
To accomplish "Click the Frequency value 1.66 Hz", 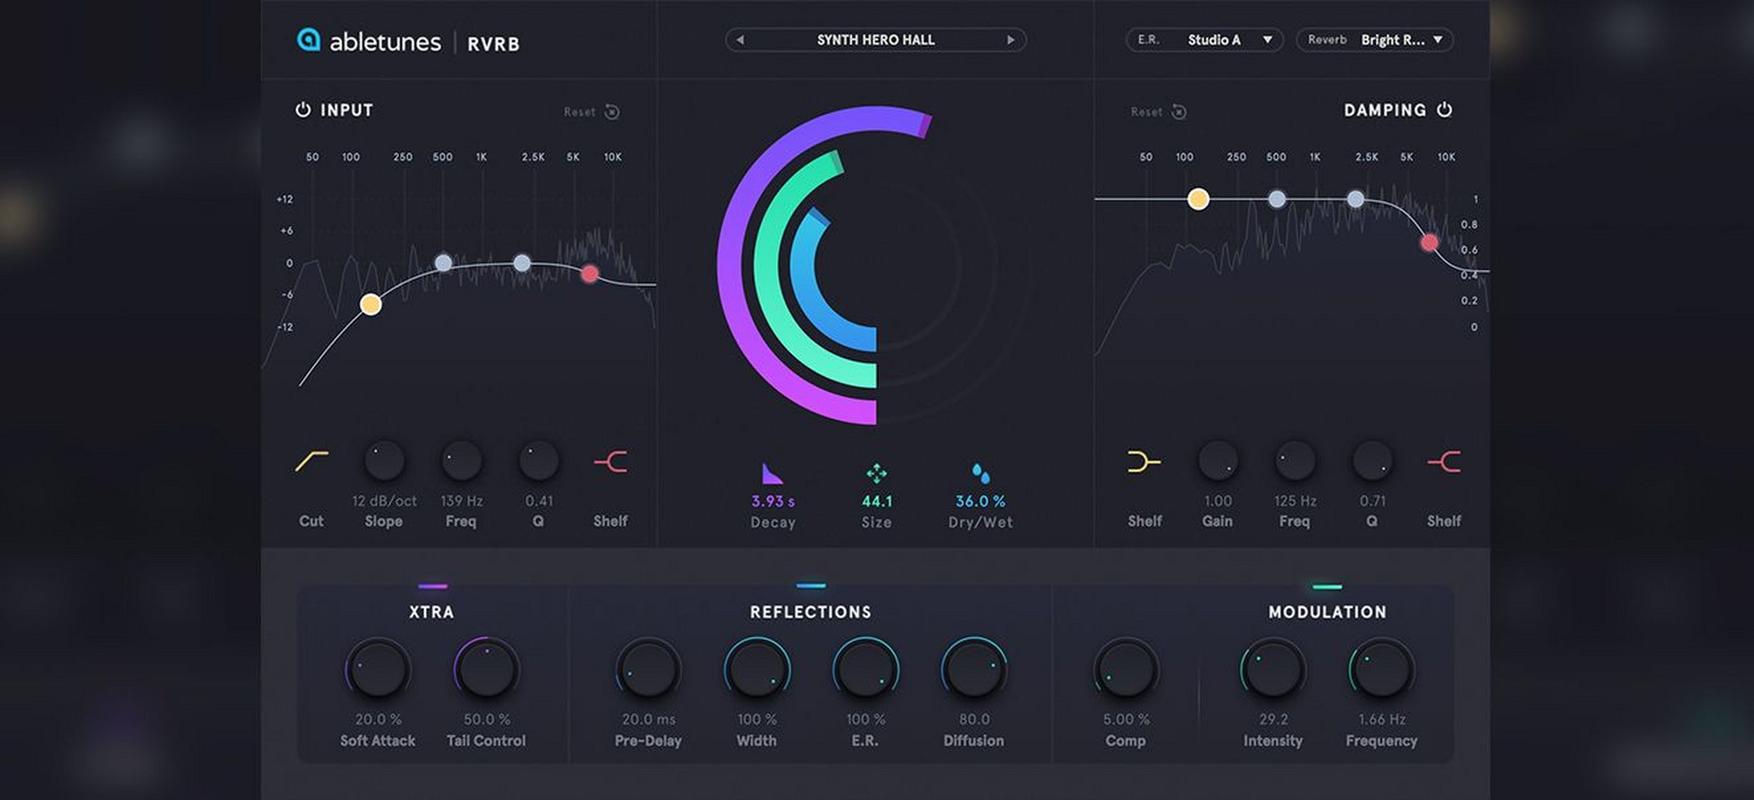I will (1381, 719).
